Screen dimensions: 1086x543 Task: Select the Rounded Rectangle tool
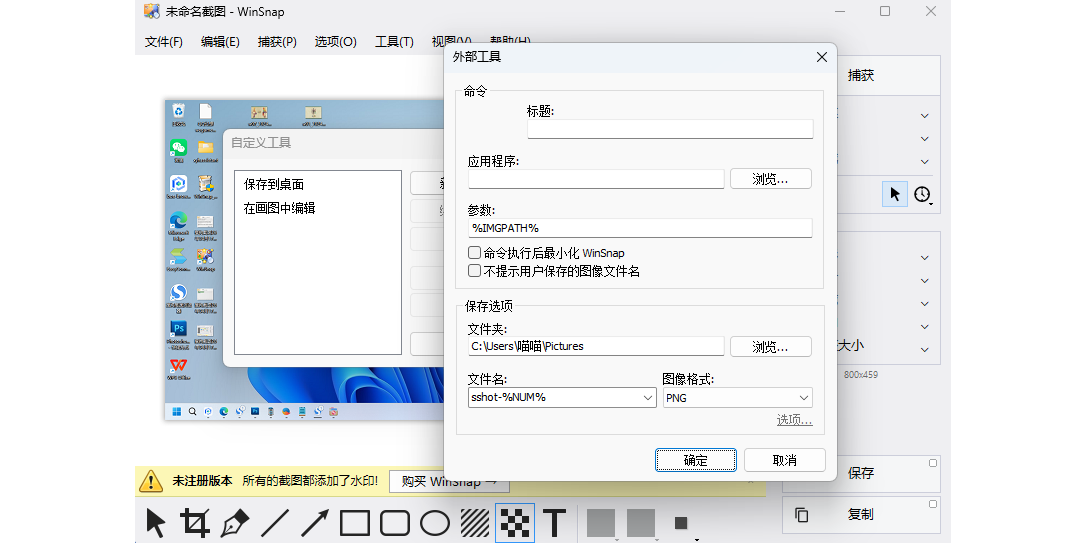(x=395, y=523)
